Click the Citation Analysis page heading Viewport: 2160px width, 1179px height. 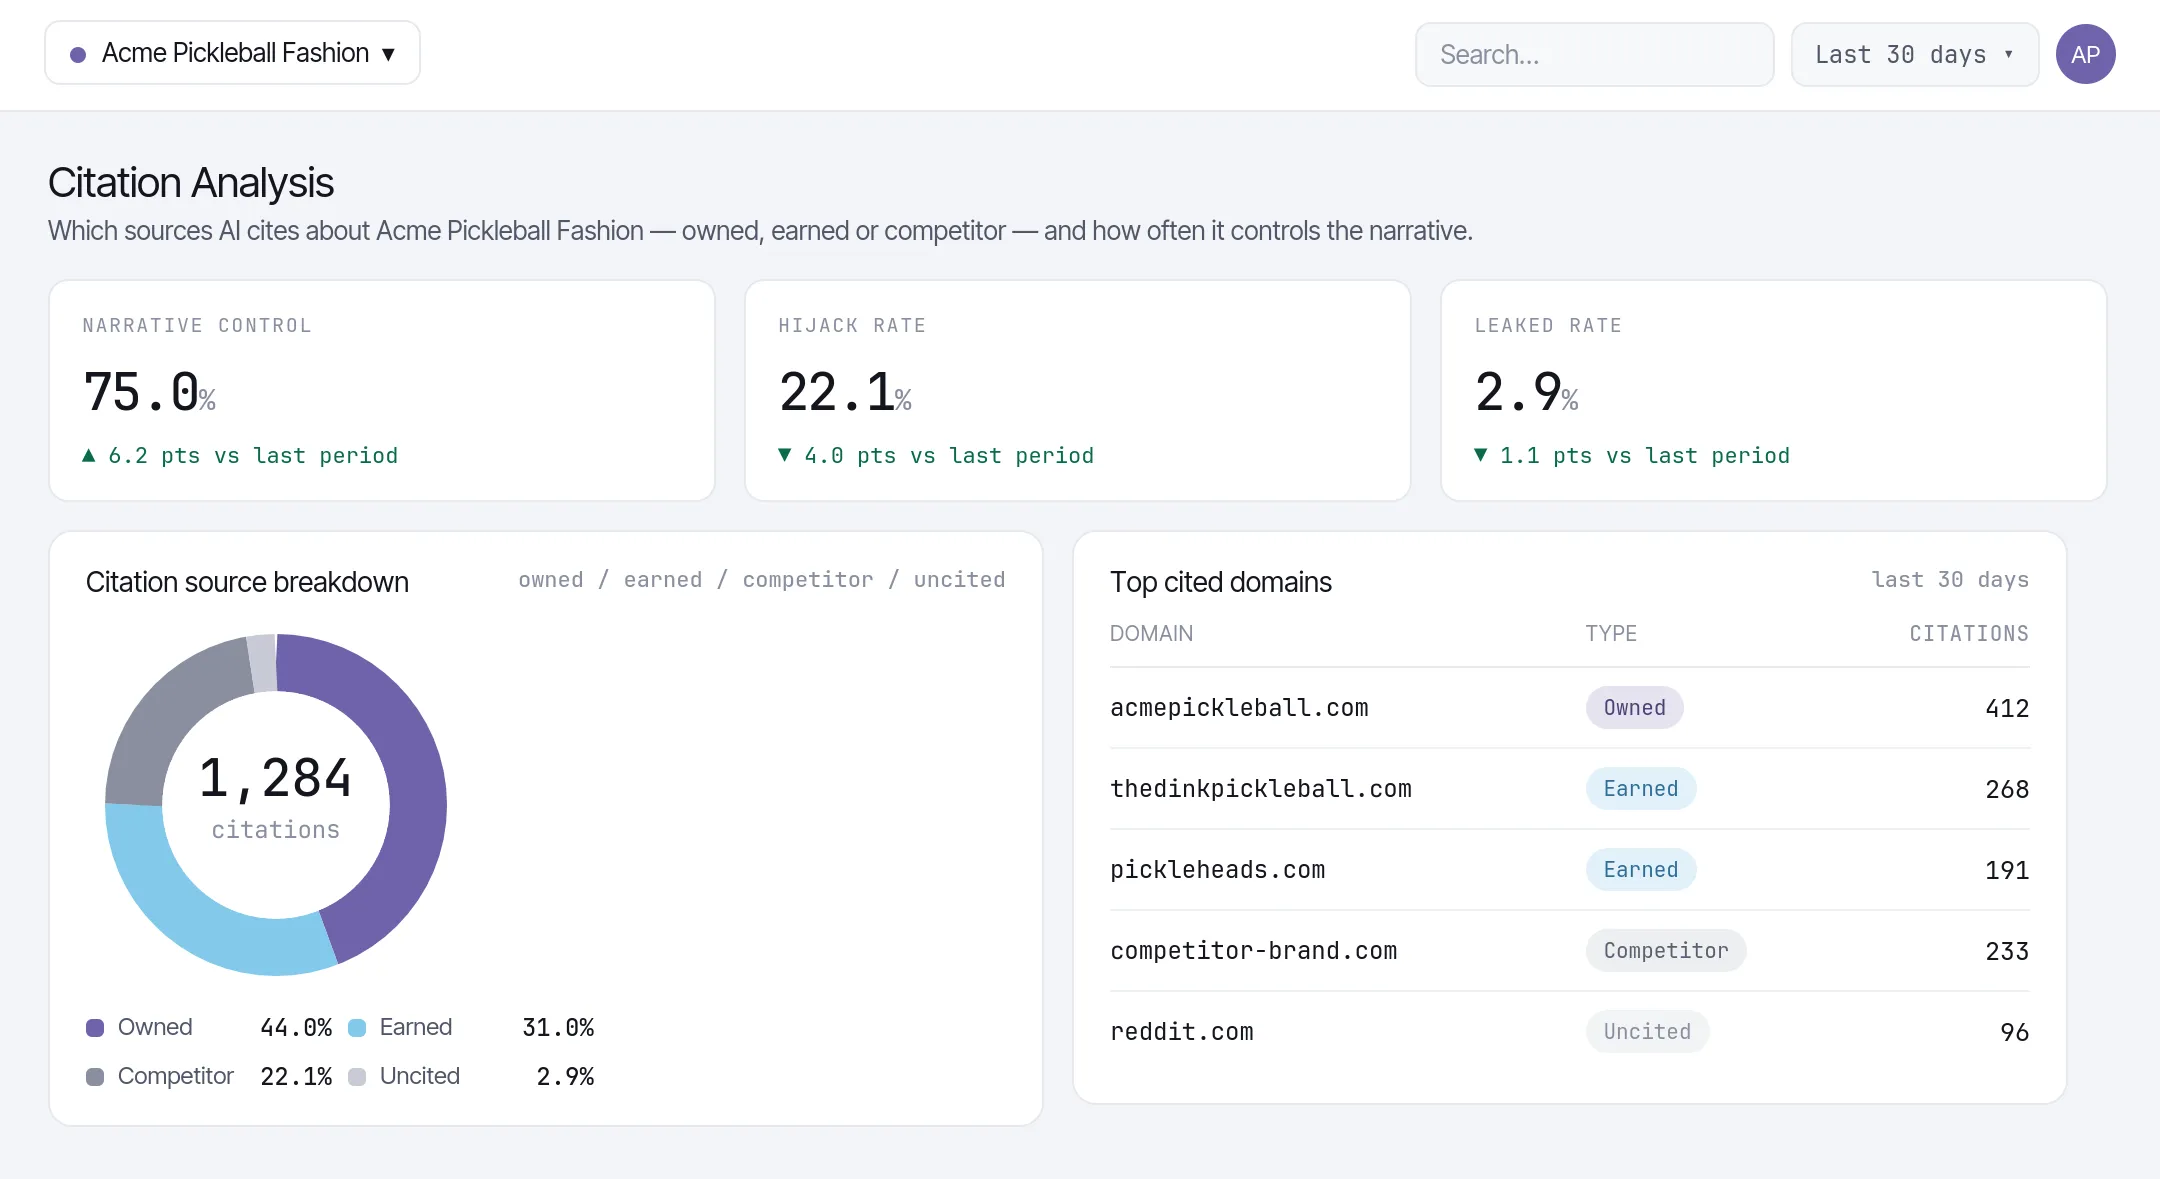tap(191, 183)
